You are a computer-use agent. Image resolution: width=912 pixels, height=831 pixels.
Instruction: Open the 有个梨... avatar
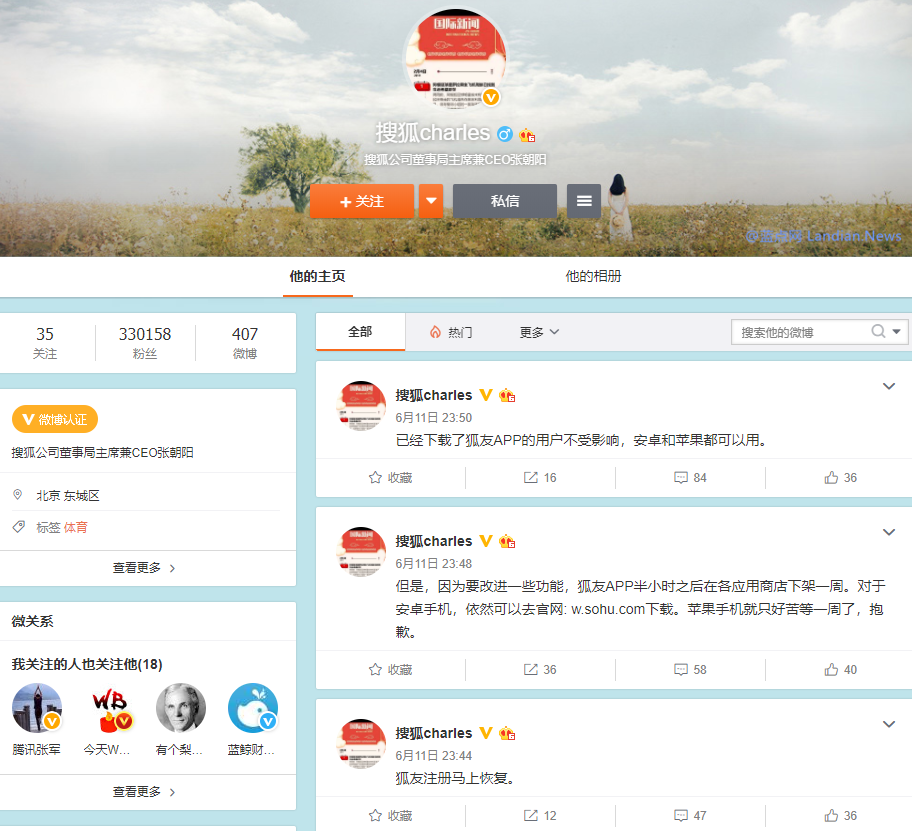click(181, 708)
